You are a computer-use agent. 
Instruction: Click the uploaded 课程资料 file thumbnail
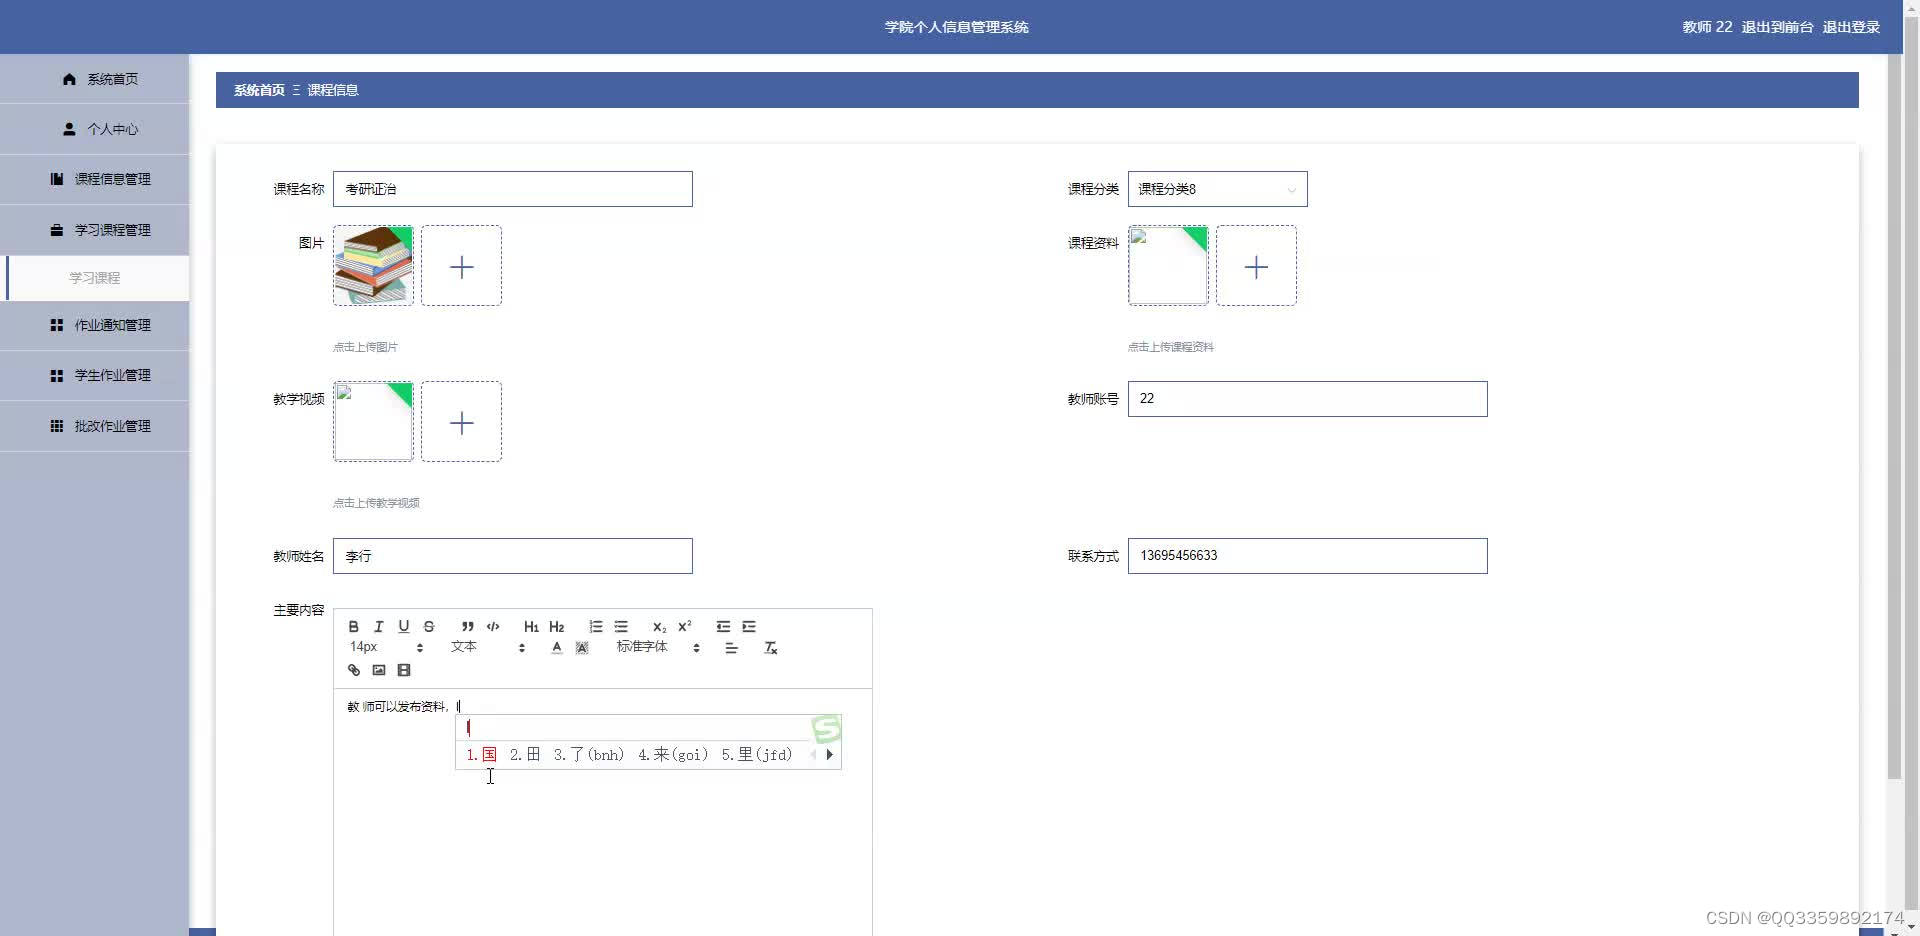(x=1168, y=265)
